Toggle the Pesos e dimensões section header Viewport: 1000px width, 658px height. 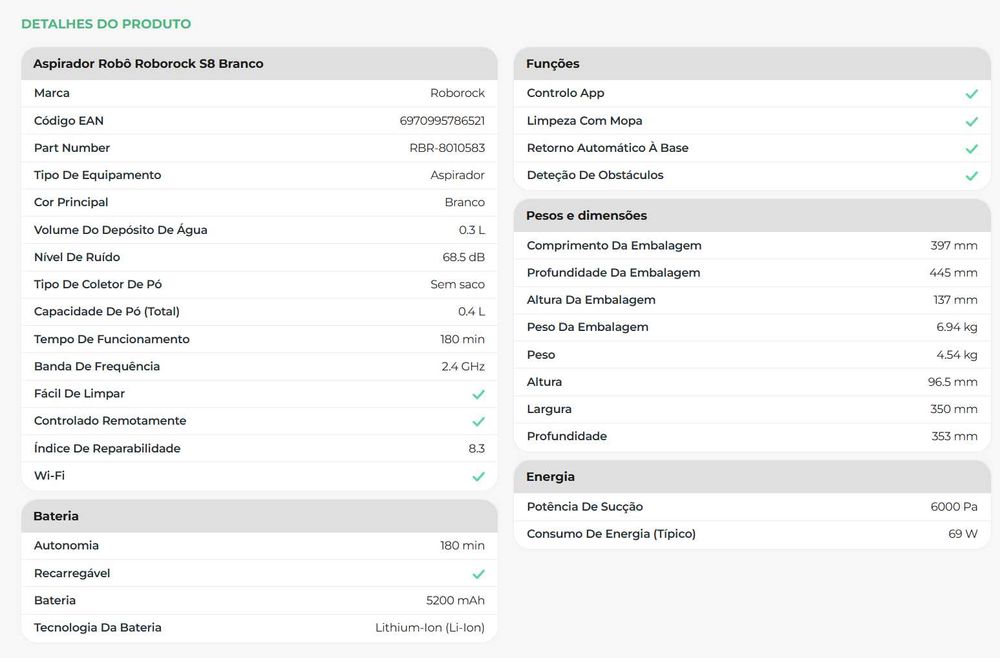click(752, 216)
